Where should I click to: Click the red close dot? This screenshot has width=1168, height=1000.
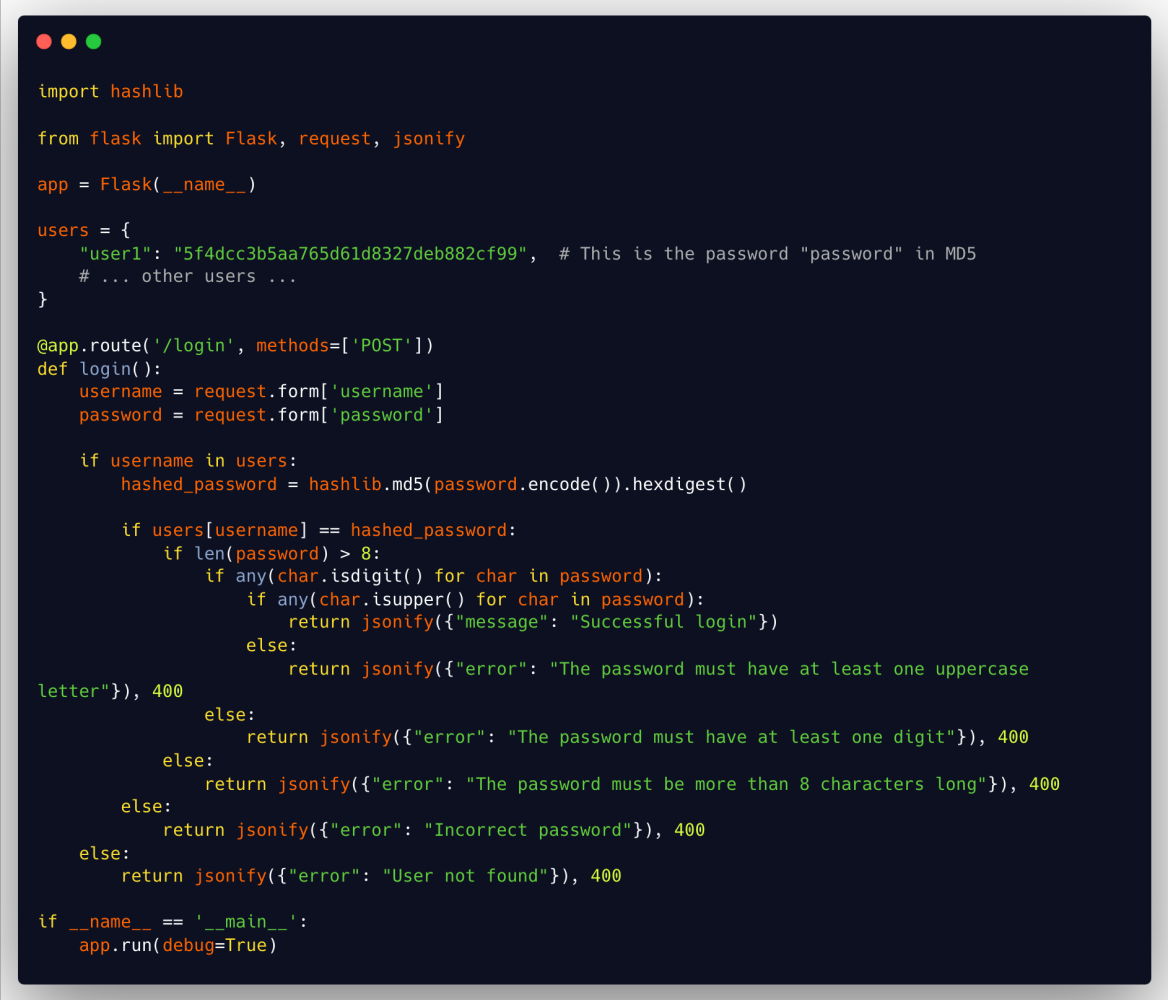pyautogui.click(x=44, y=42)
